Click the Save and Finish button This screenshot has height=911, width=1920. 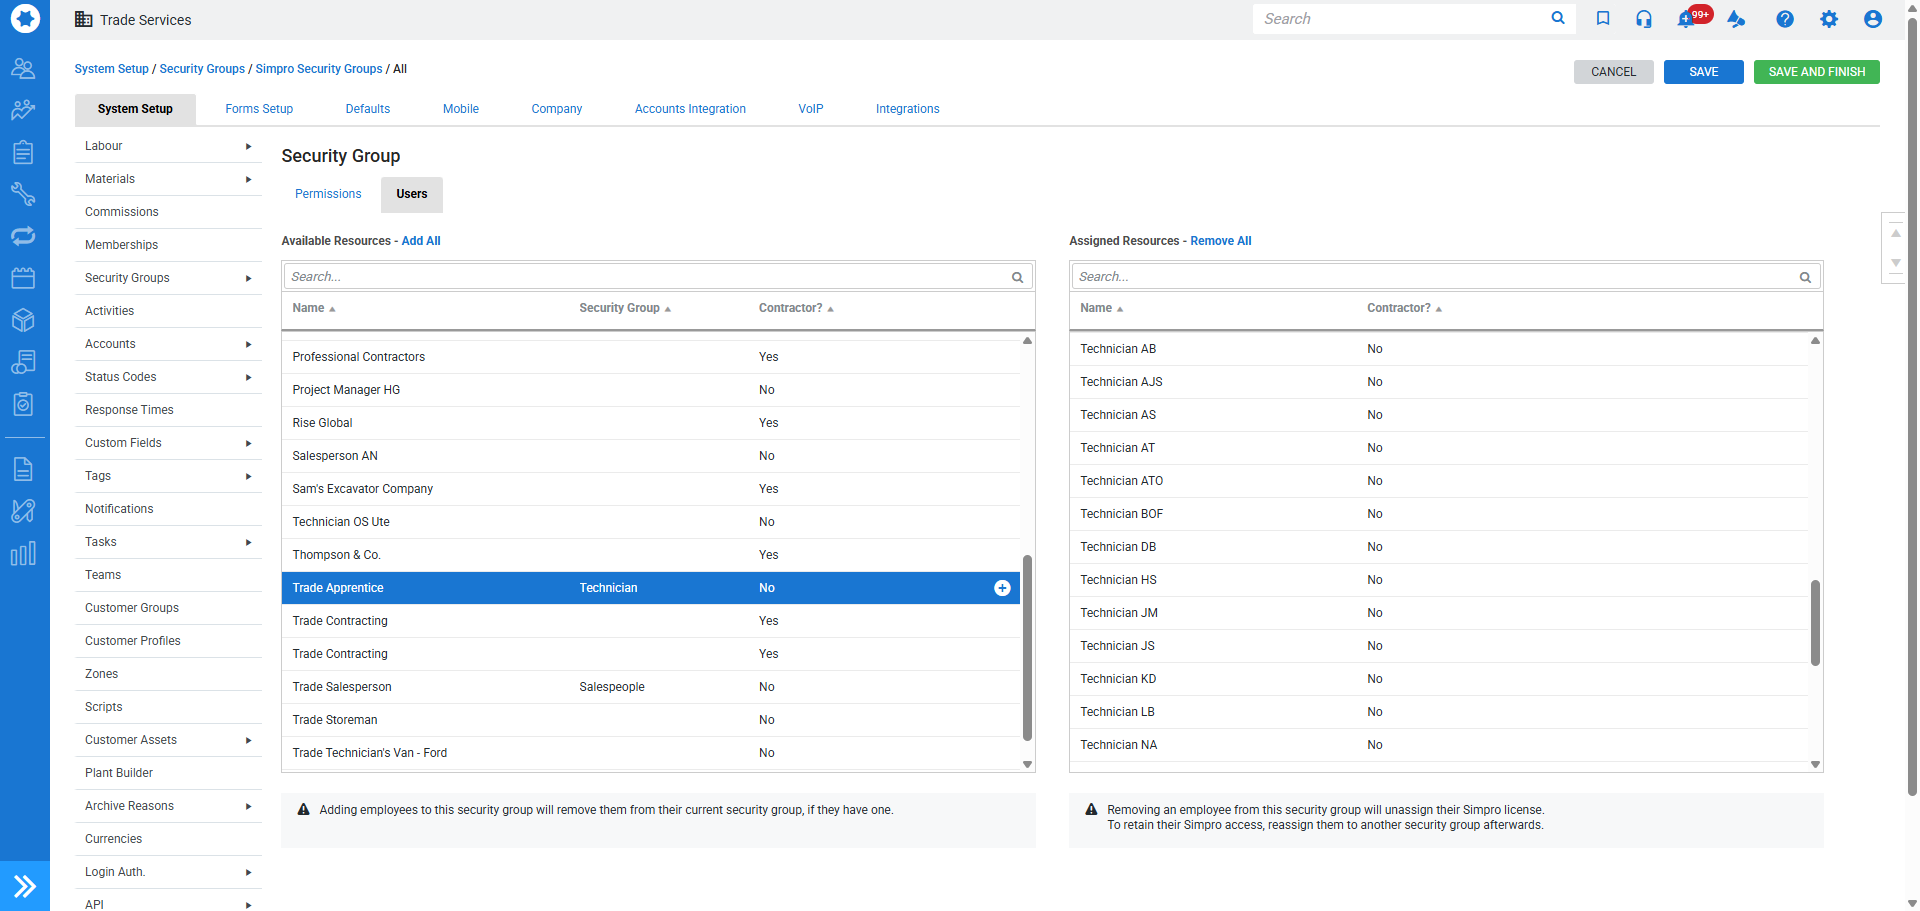coord(1816,72)
